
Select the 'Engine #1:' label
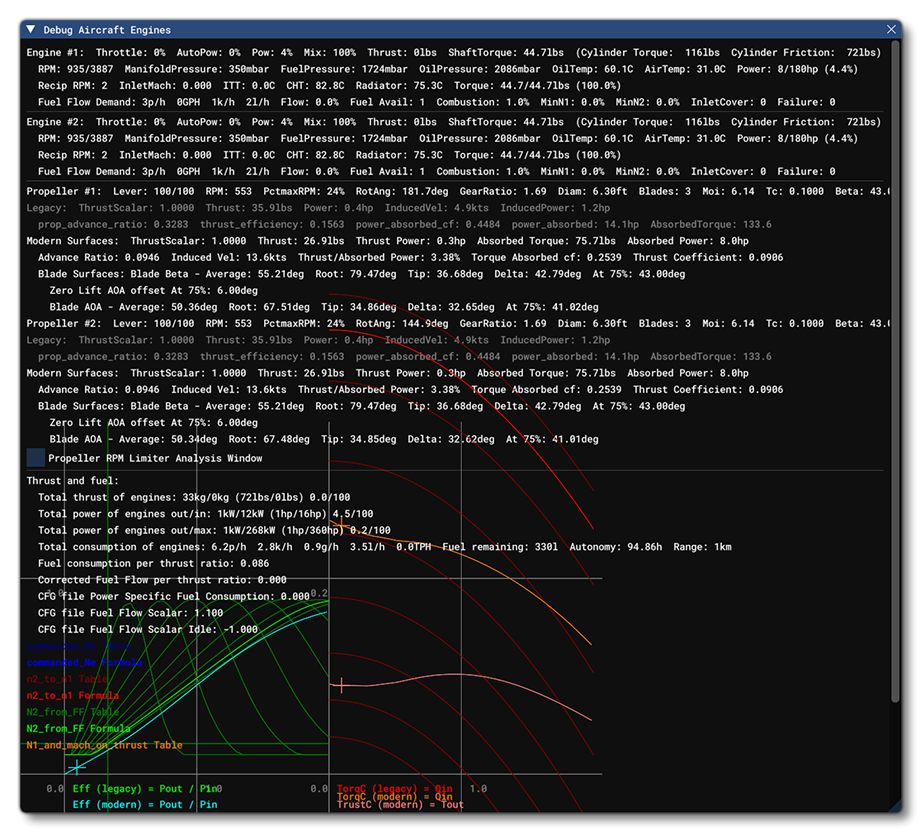click(x=55, y=52)
